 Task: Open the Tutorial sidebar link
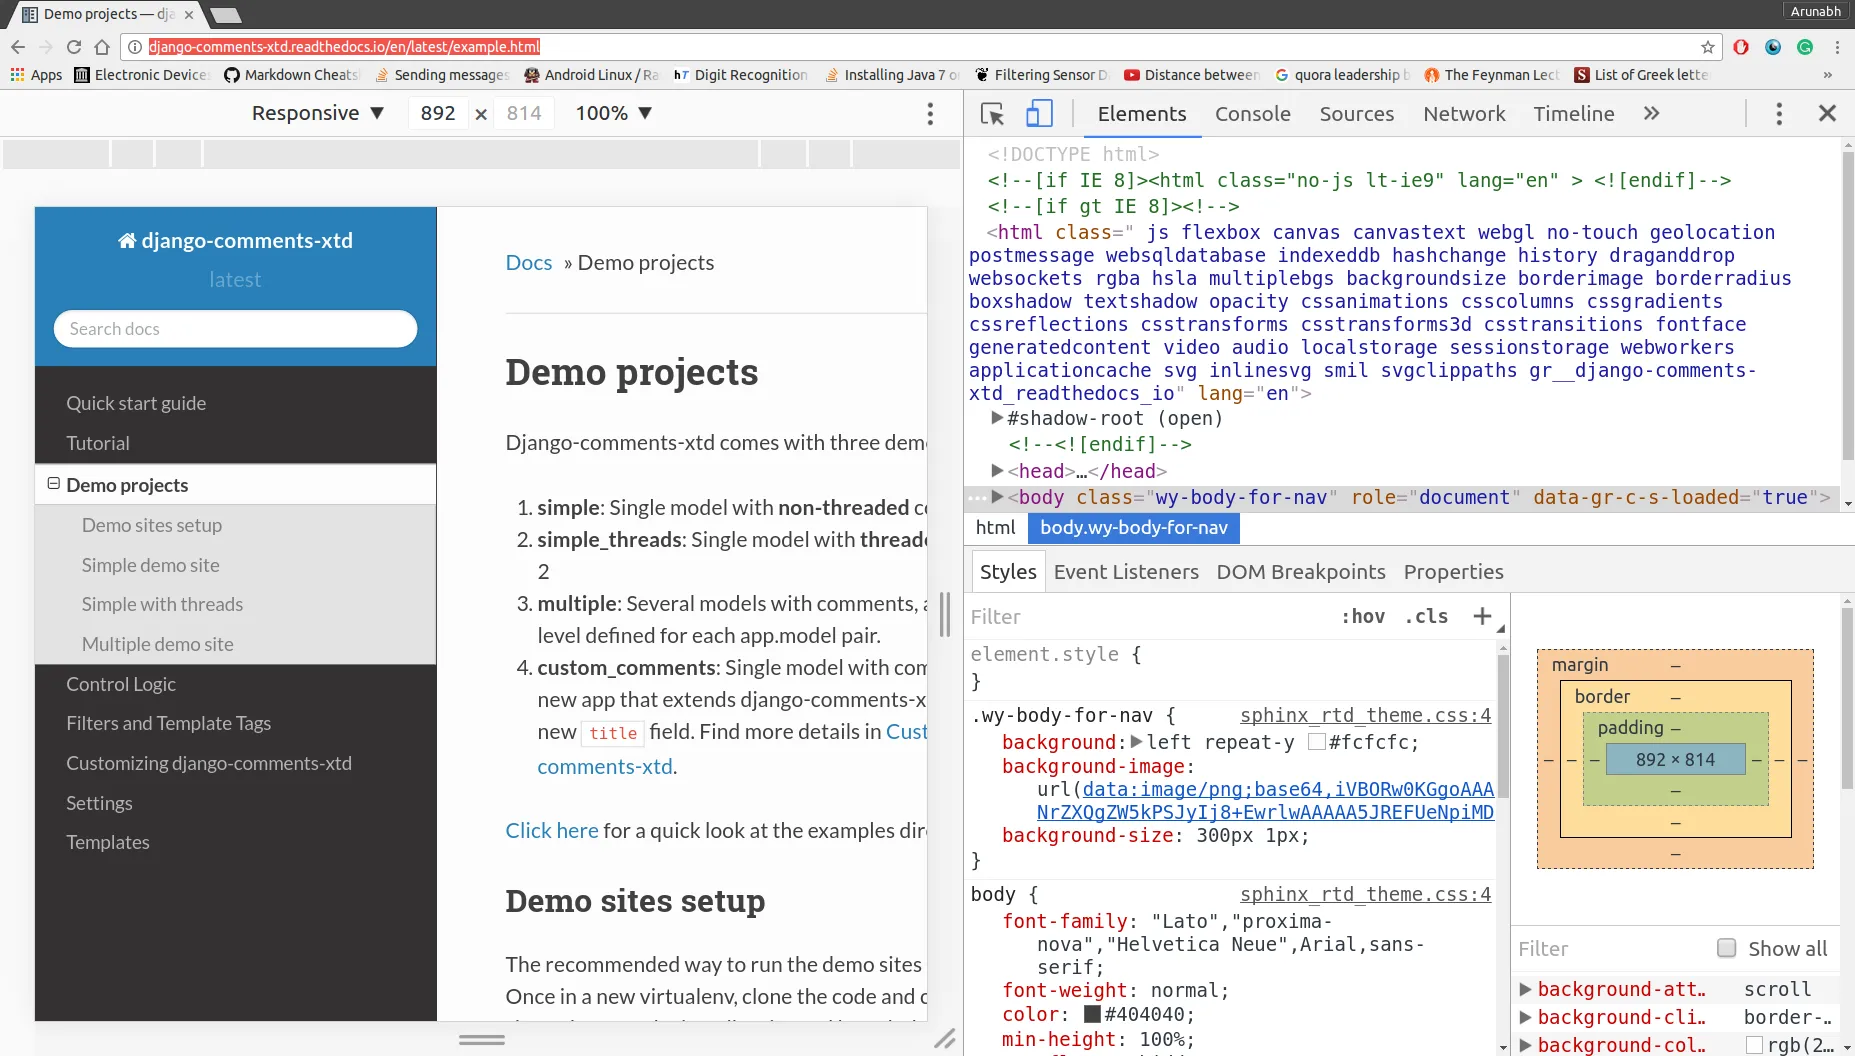click(x=98, y=443)
